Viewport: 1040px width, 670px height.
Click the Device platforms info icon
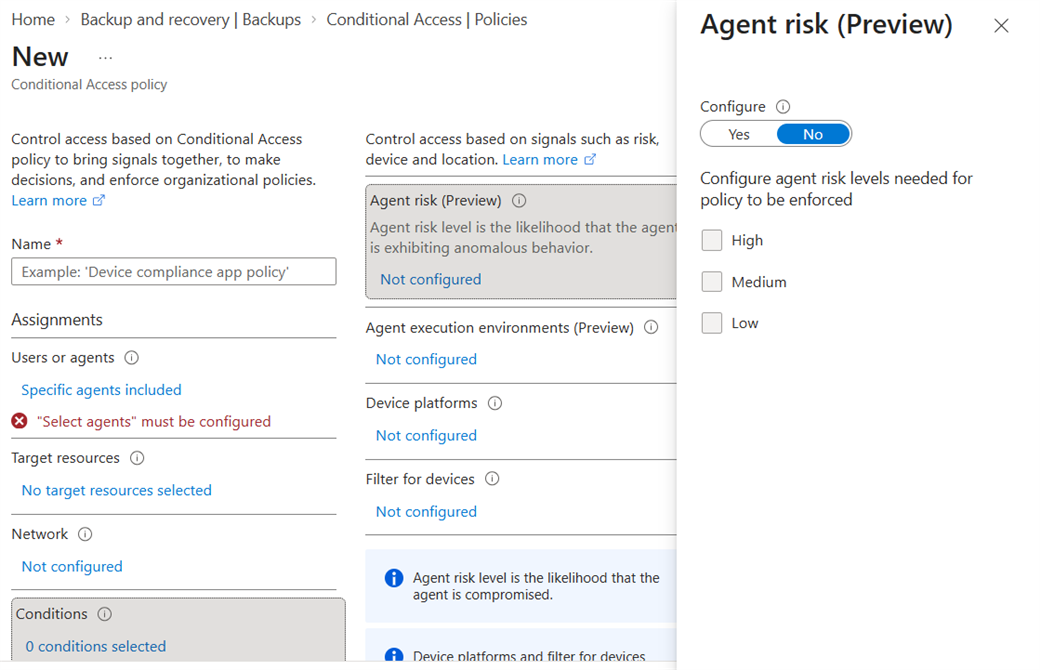coord(495,403)
